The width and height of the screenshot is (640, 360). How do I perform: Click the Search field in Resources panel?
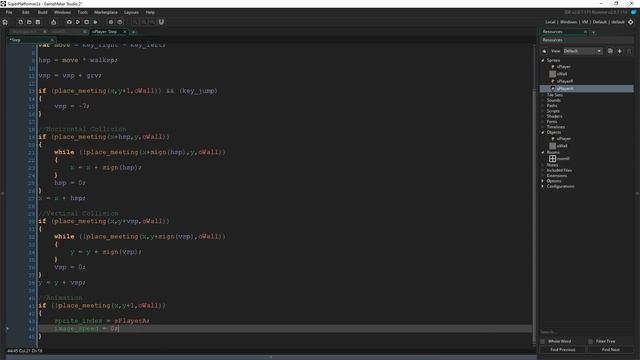click(586, 332)
